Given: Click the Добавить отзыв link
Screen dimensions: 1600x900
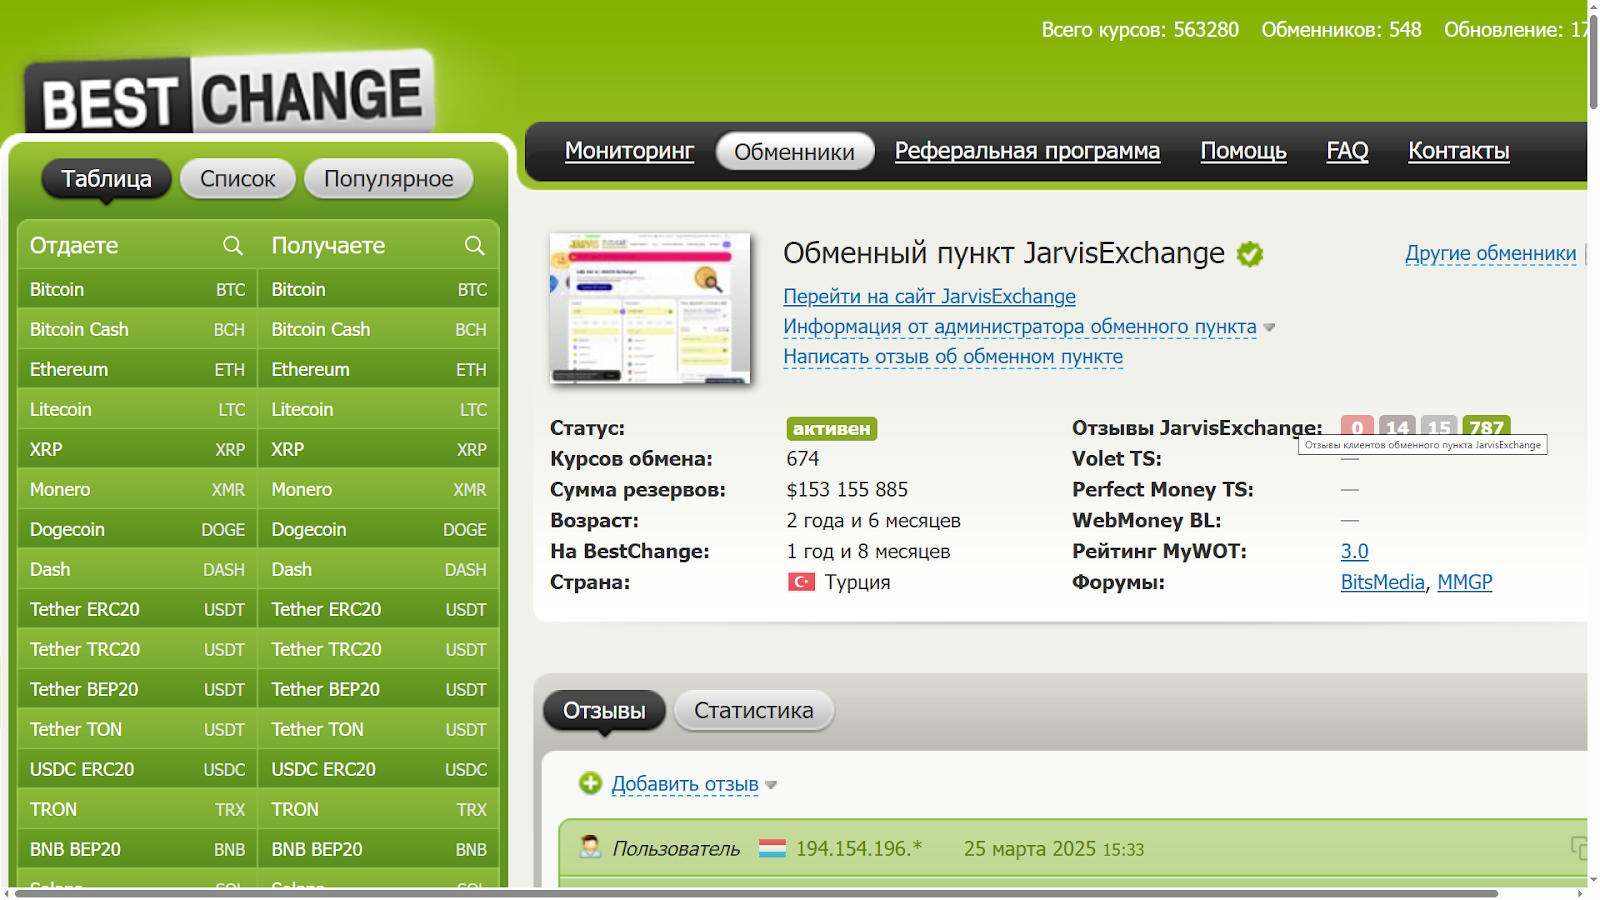Looking at the screenshot, I should [685, 784].
